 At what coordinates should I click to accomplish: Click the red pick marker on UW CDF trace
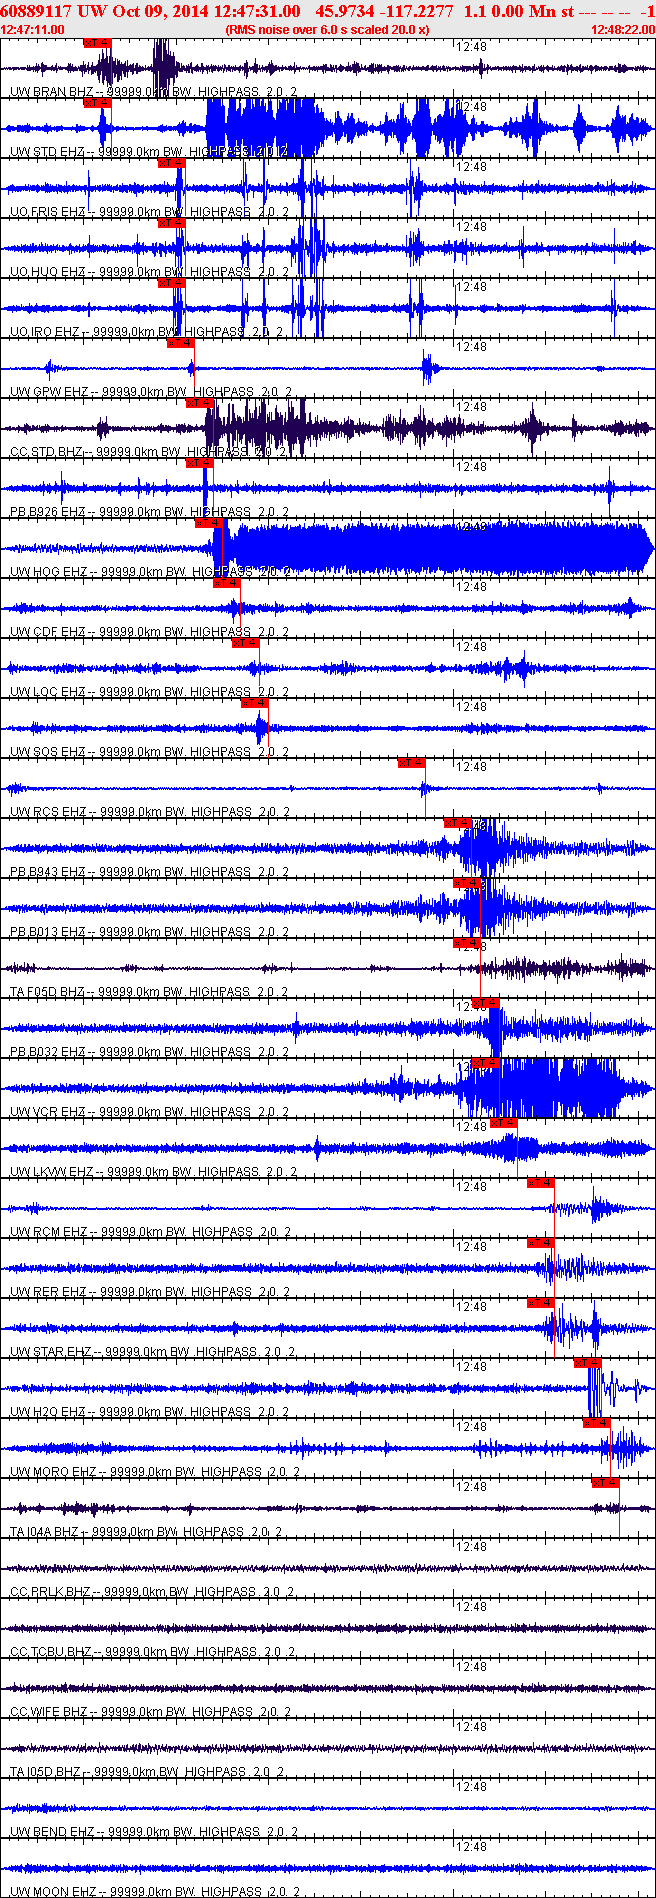click(x=227, y=583)
